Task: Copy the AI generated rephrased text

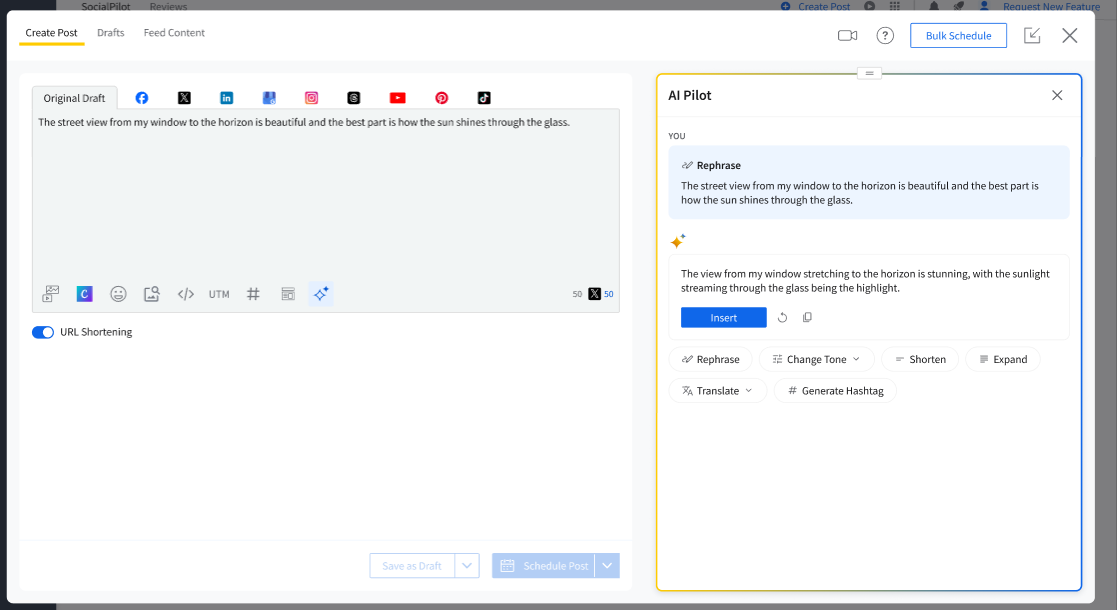Action: [808, 318]
